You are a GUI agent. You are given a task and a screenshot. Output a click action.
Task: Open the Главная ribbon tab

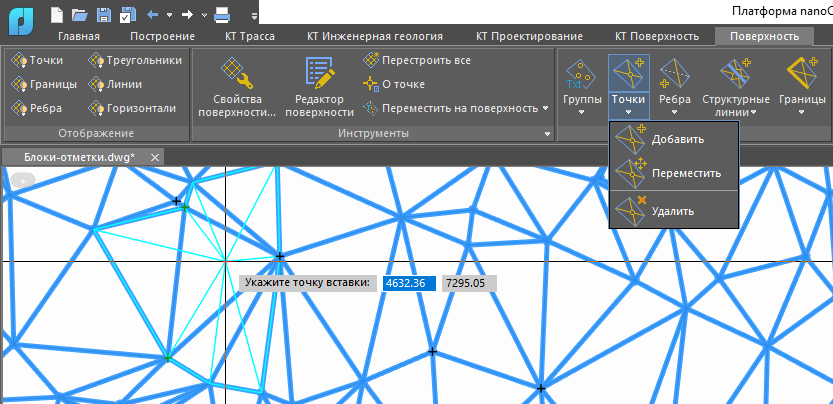[x=79, y=36]
